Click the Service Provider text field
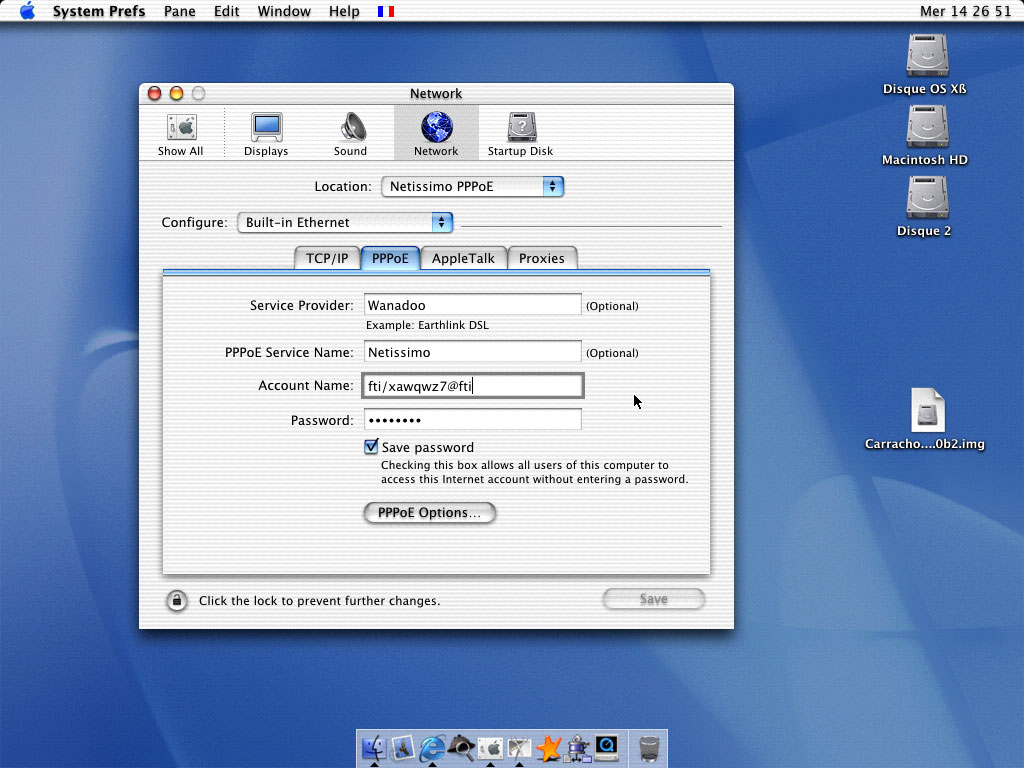1024x768 pixels. tap(472, 305)
